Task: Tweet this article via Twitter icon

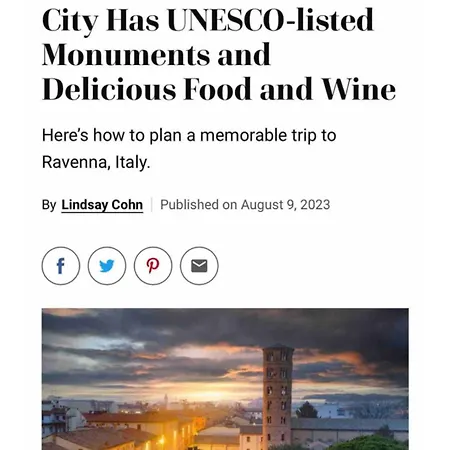Action: point(107,266)
